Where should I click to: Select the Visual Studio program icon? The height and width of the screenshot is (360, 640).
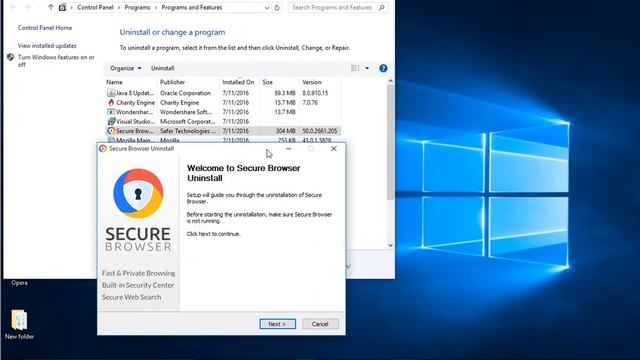tap(111, 121)
